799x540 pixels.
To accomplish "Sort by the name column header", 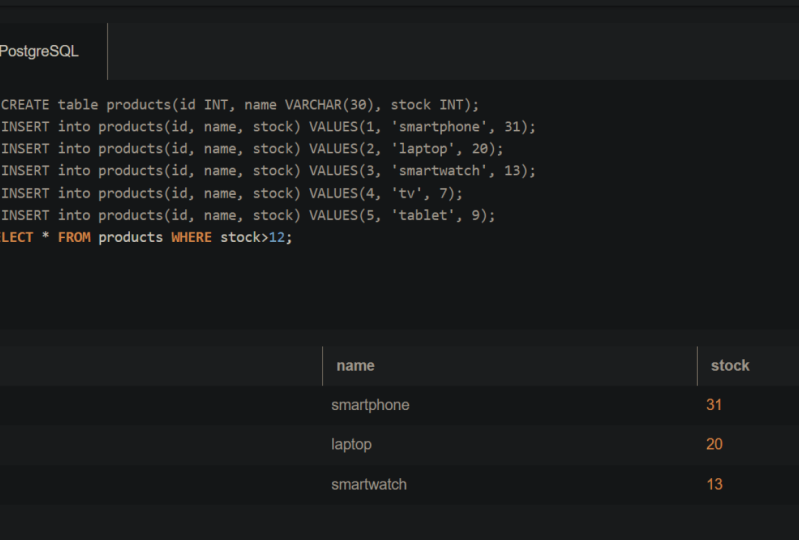I will (x=355, y=366).
